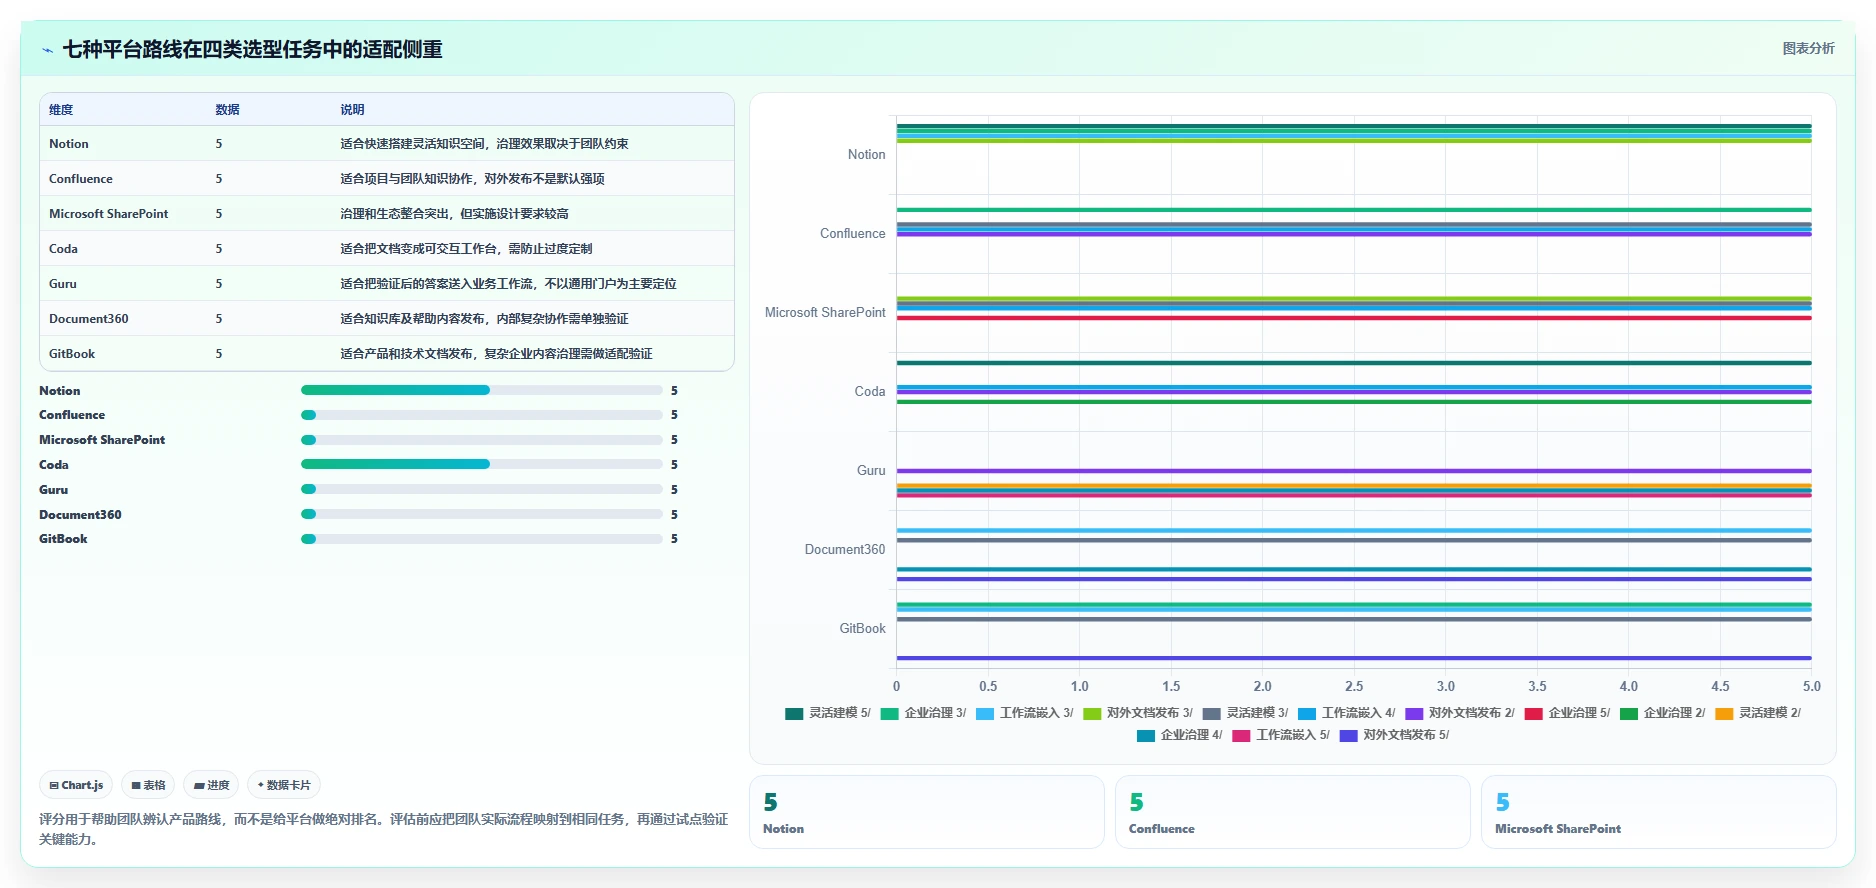Click the Document360 progress bar
The width and height of the screenshot is (1876, 888).
[482, 514]
